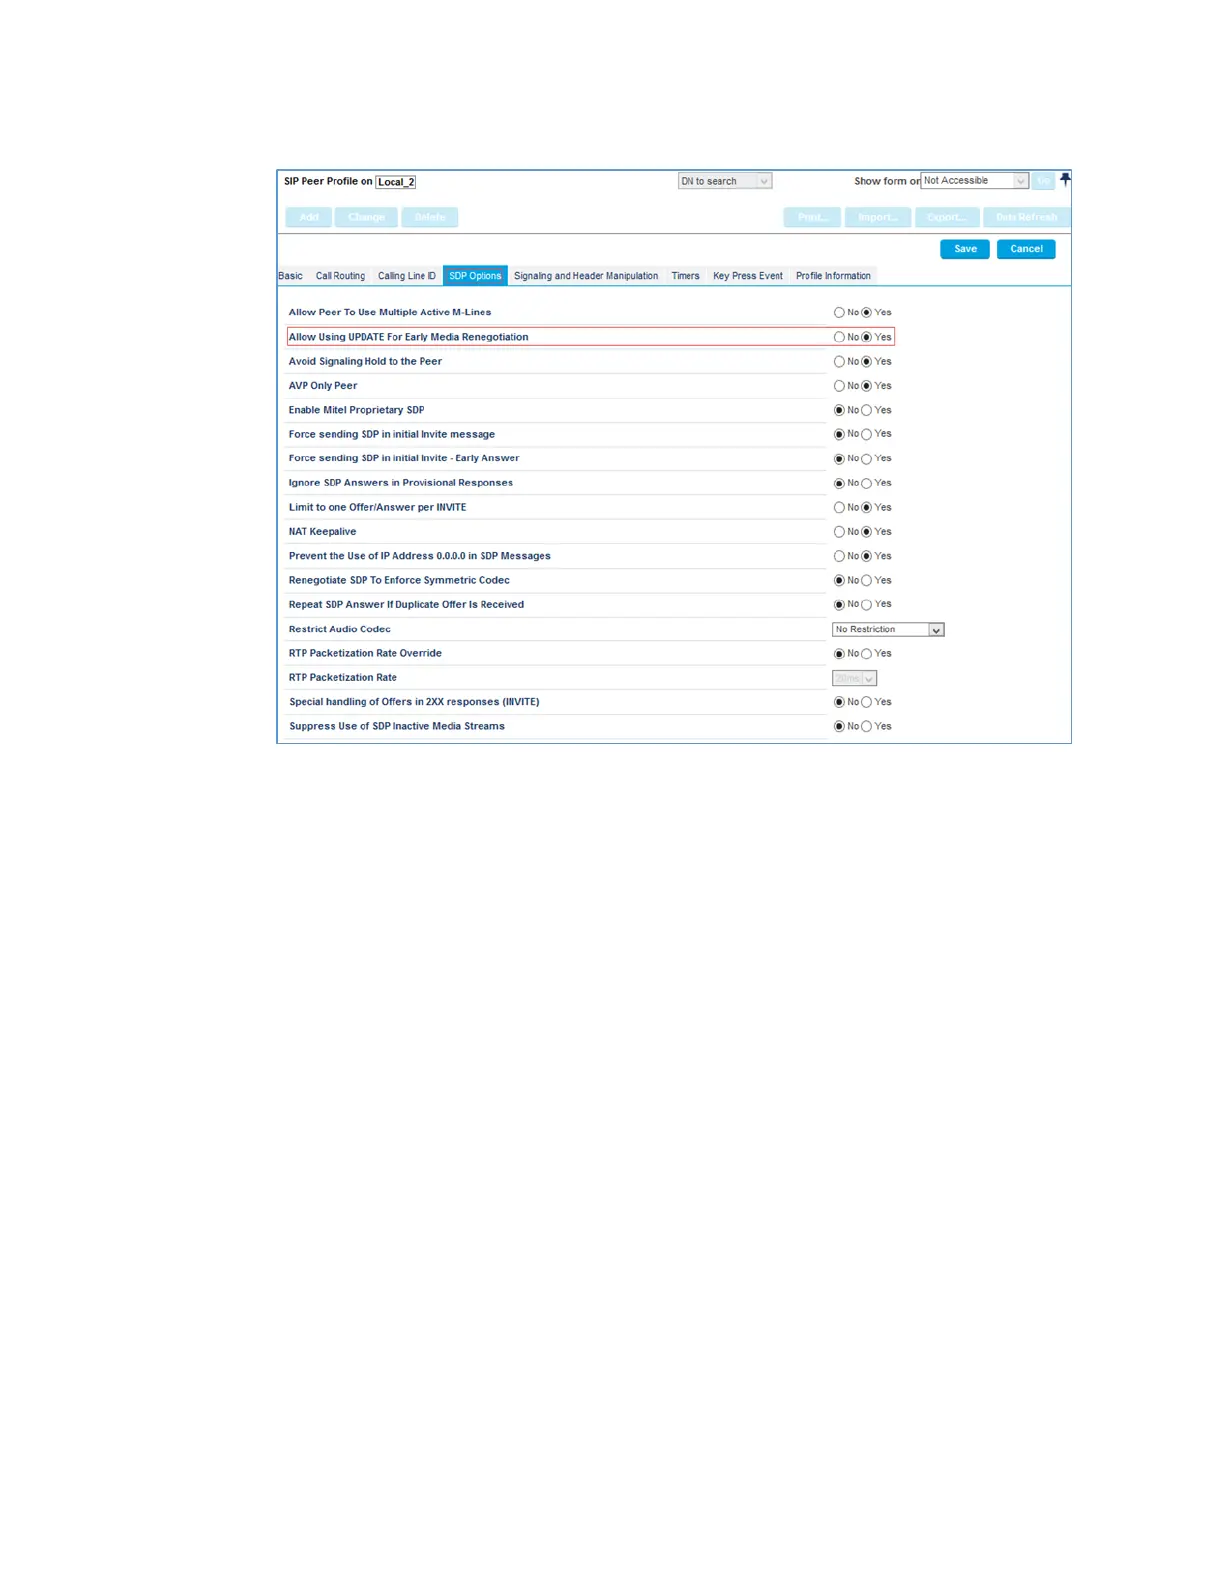
Task: Select No for AVP Only Peer
Action: coord(839,386)
